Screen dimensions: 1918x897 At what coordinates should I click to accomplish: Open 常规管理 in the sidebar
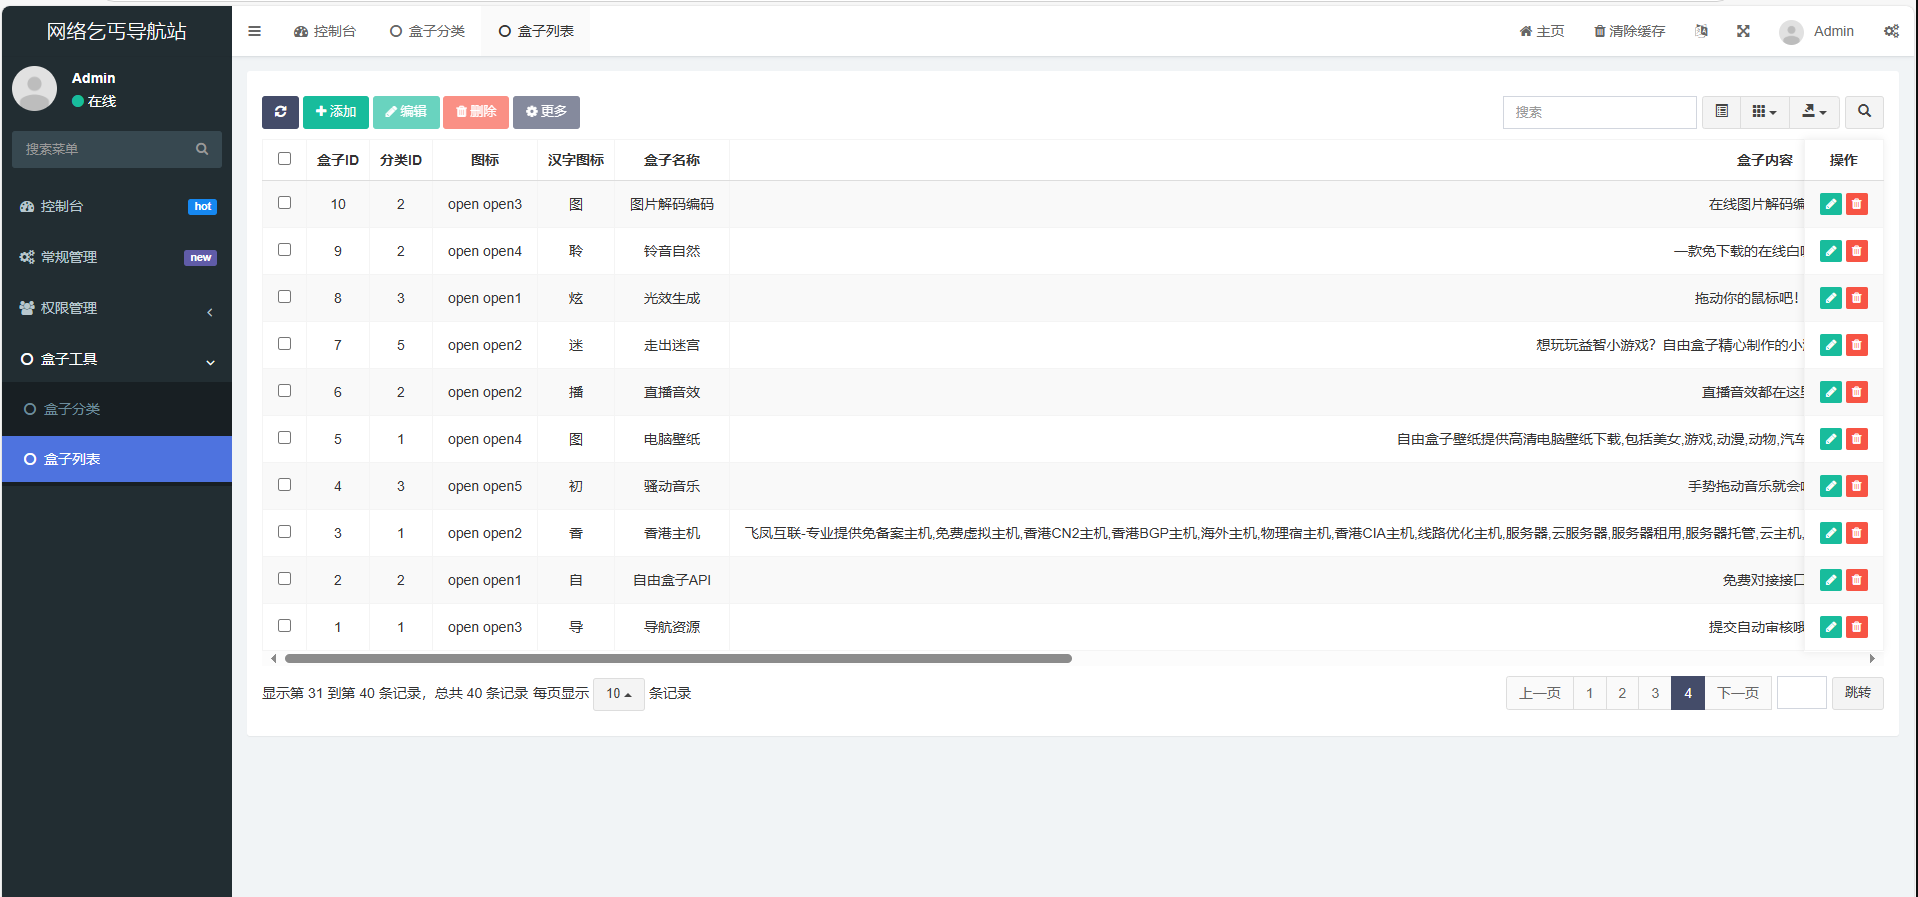pyautogui.click(x=117, y=257)
